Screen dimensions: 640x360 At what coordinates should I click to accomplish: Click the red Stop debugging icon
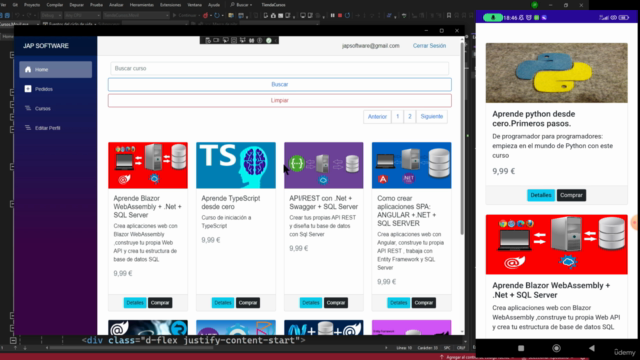coord(340,15)
